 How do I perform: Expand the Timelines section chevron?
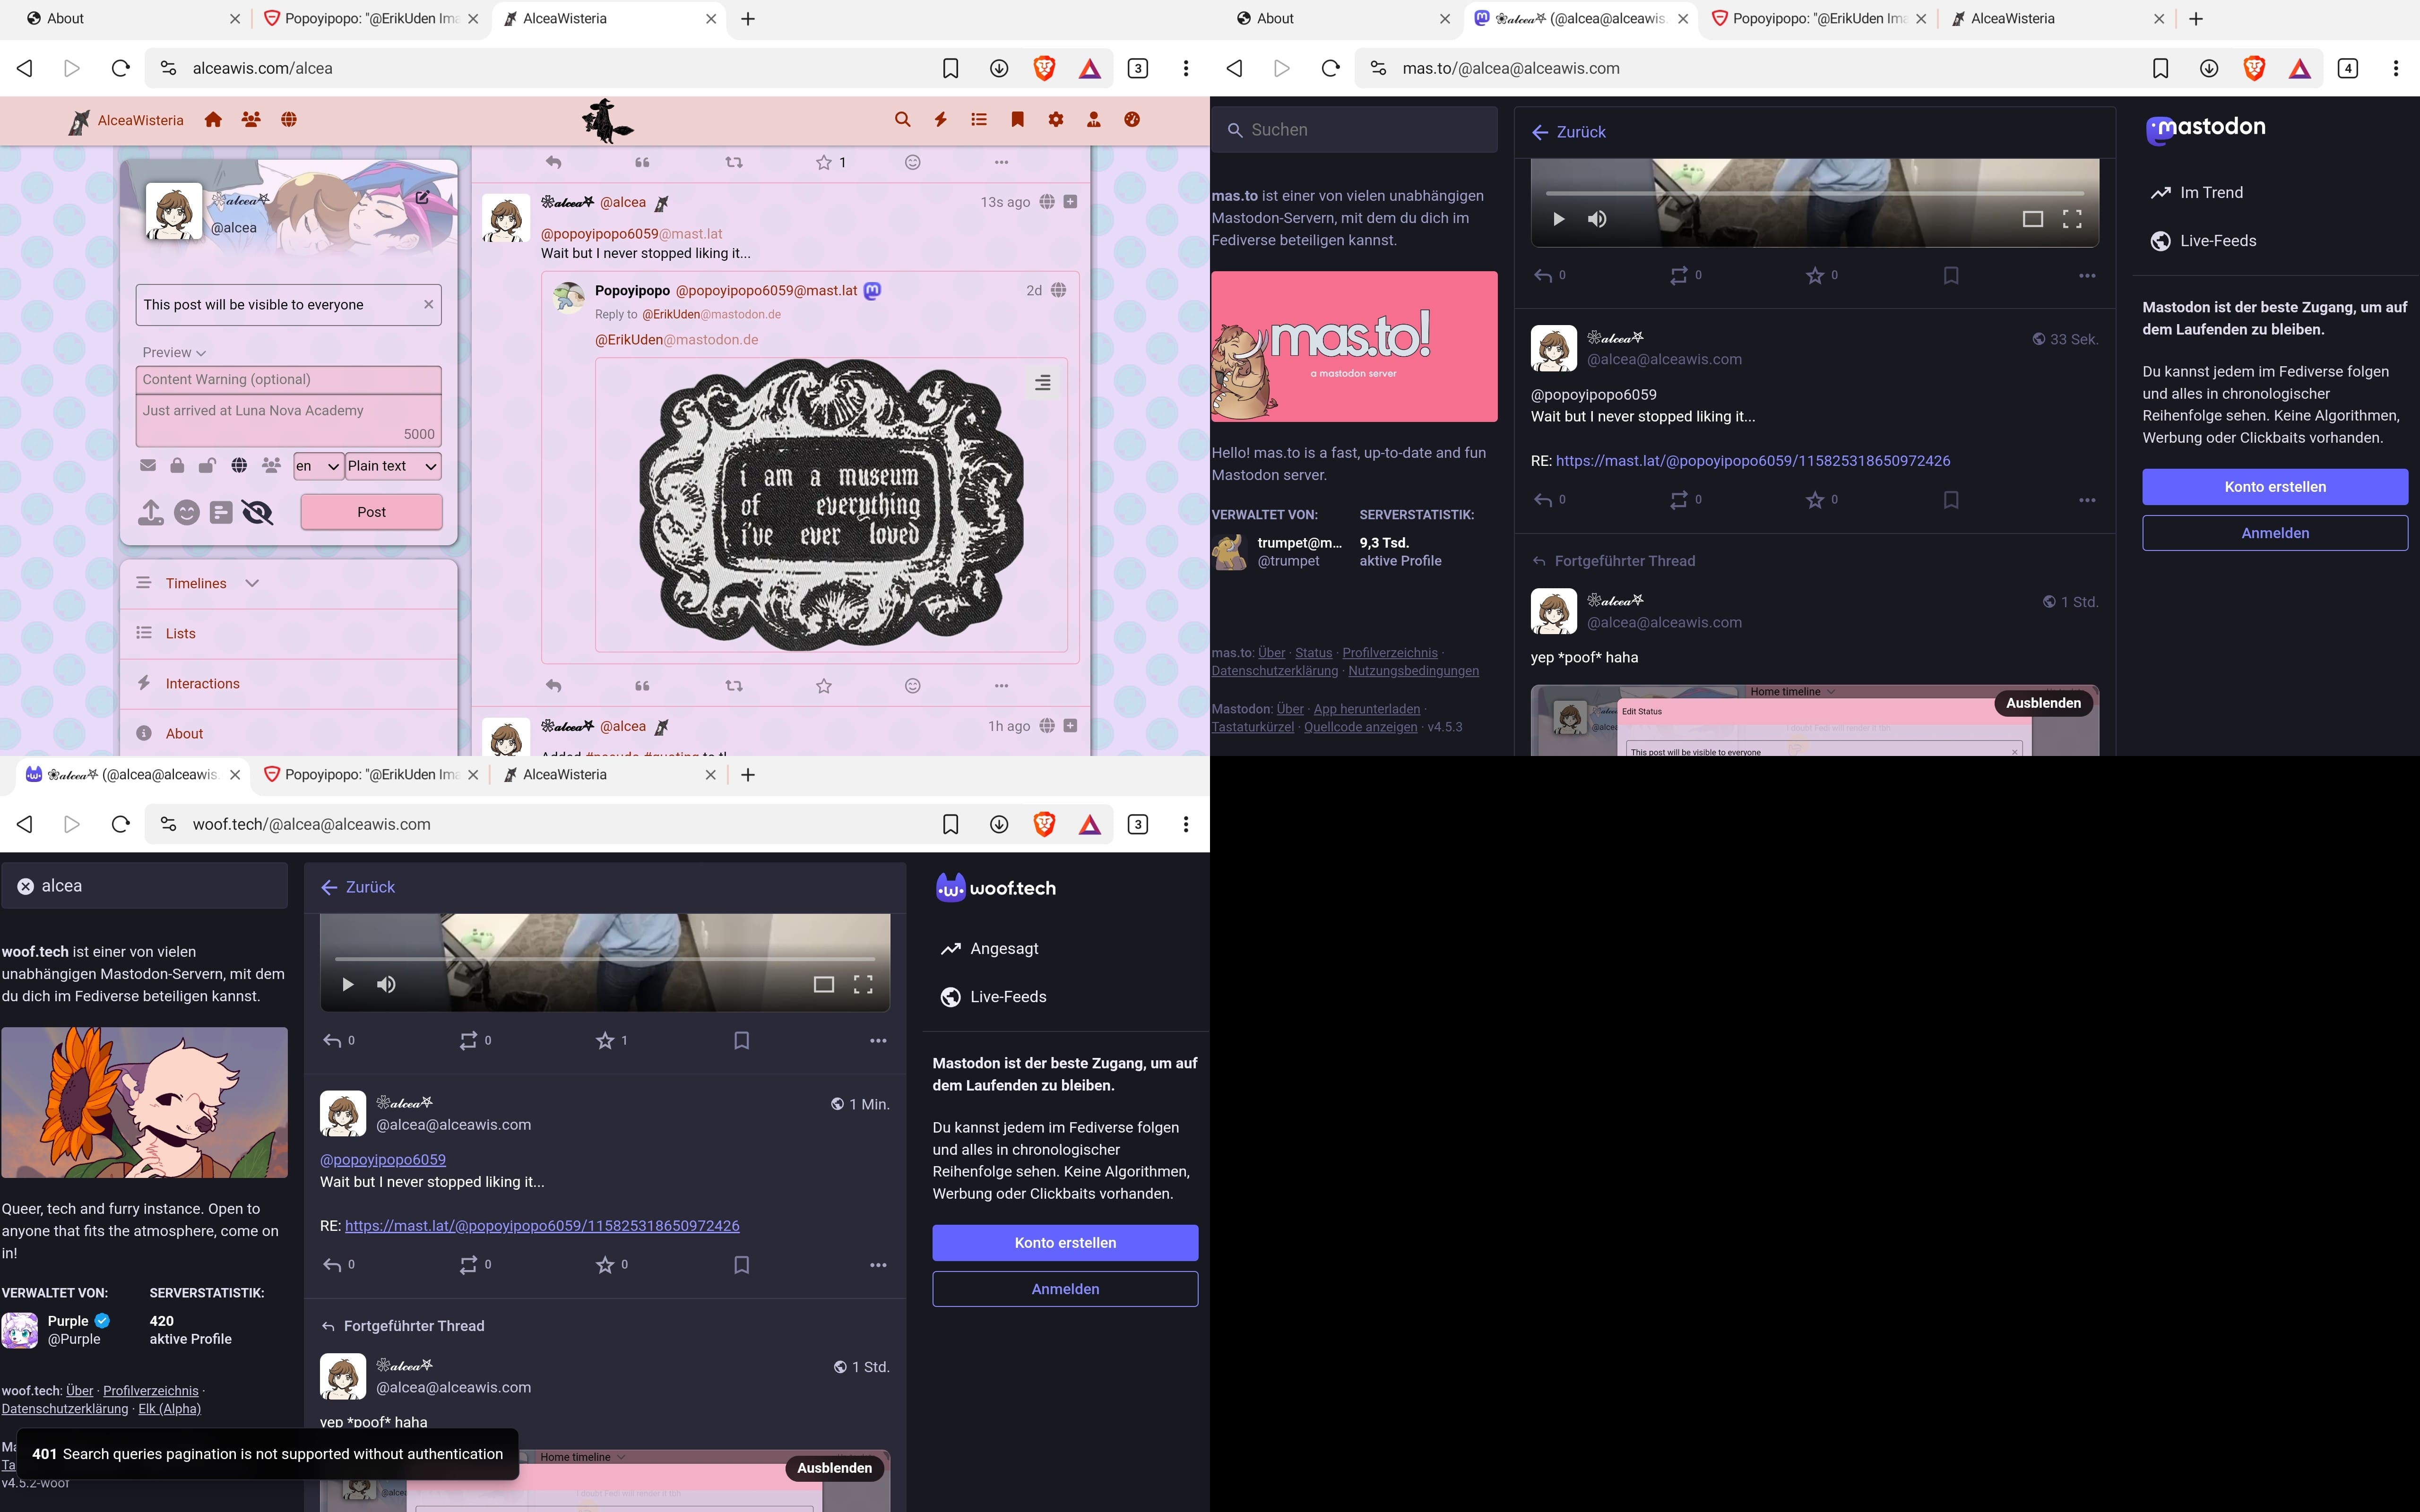[x=252, y=584]
